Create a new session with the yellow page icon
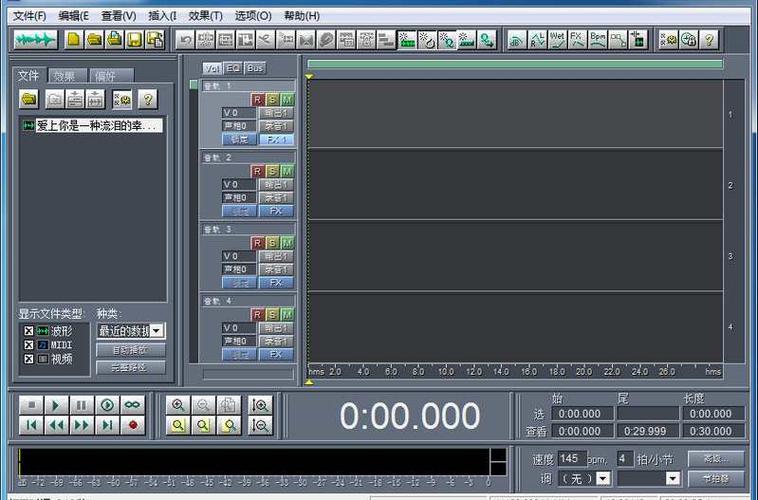Image resolution: width=758 pixels, height=500 pixels. [73, 40]
